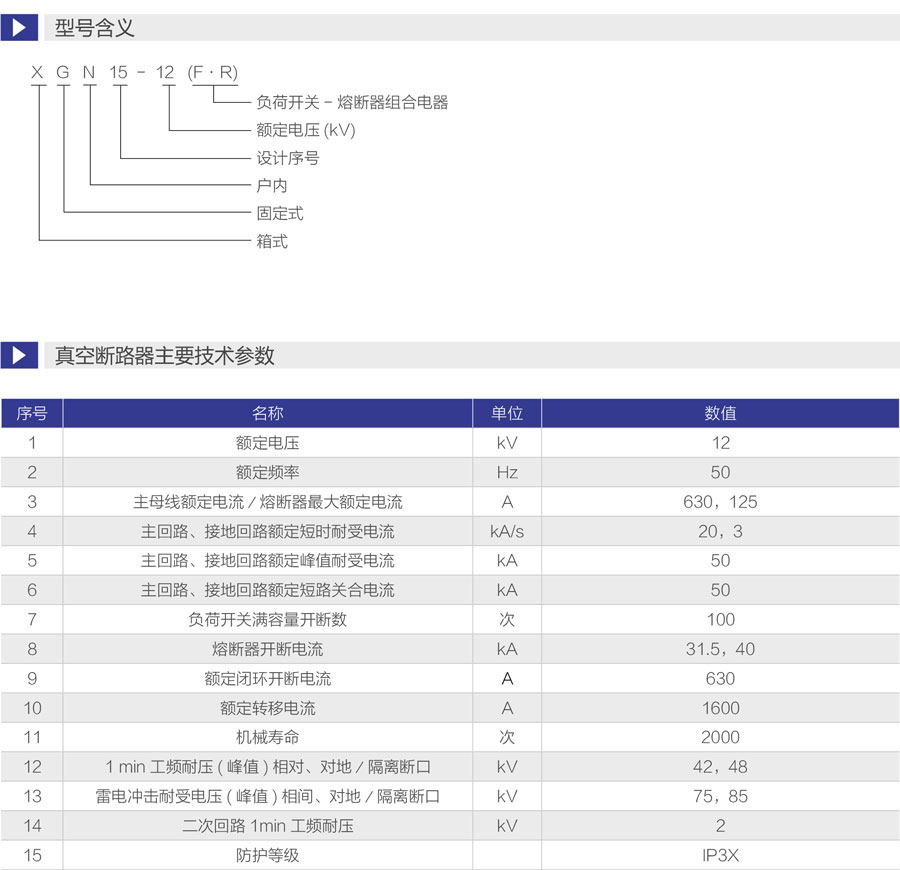Screen dimensions: 900x870
Task: Select the 负荷开关－熔断器组合电器 label
Action: tap(352, 102)
